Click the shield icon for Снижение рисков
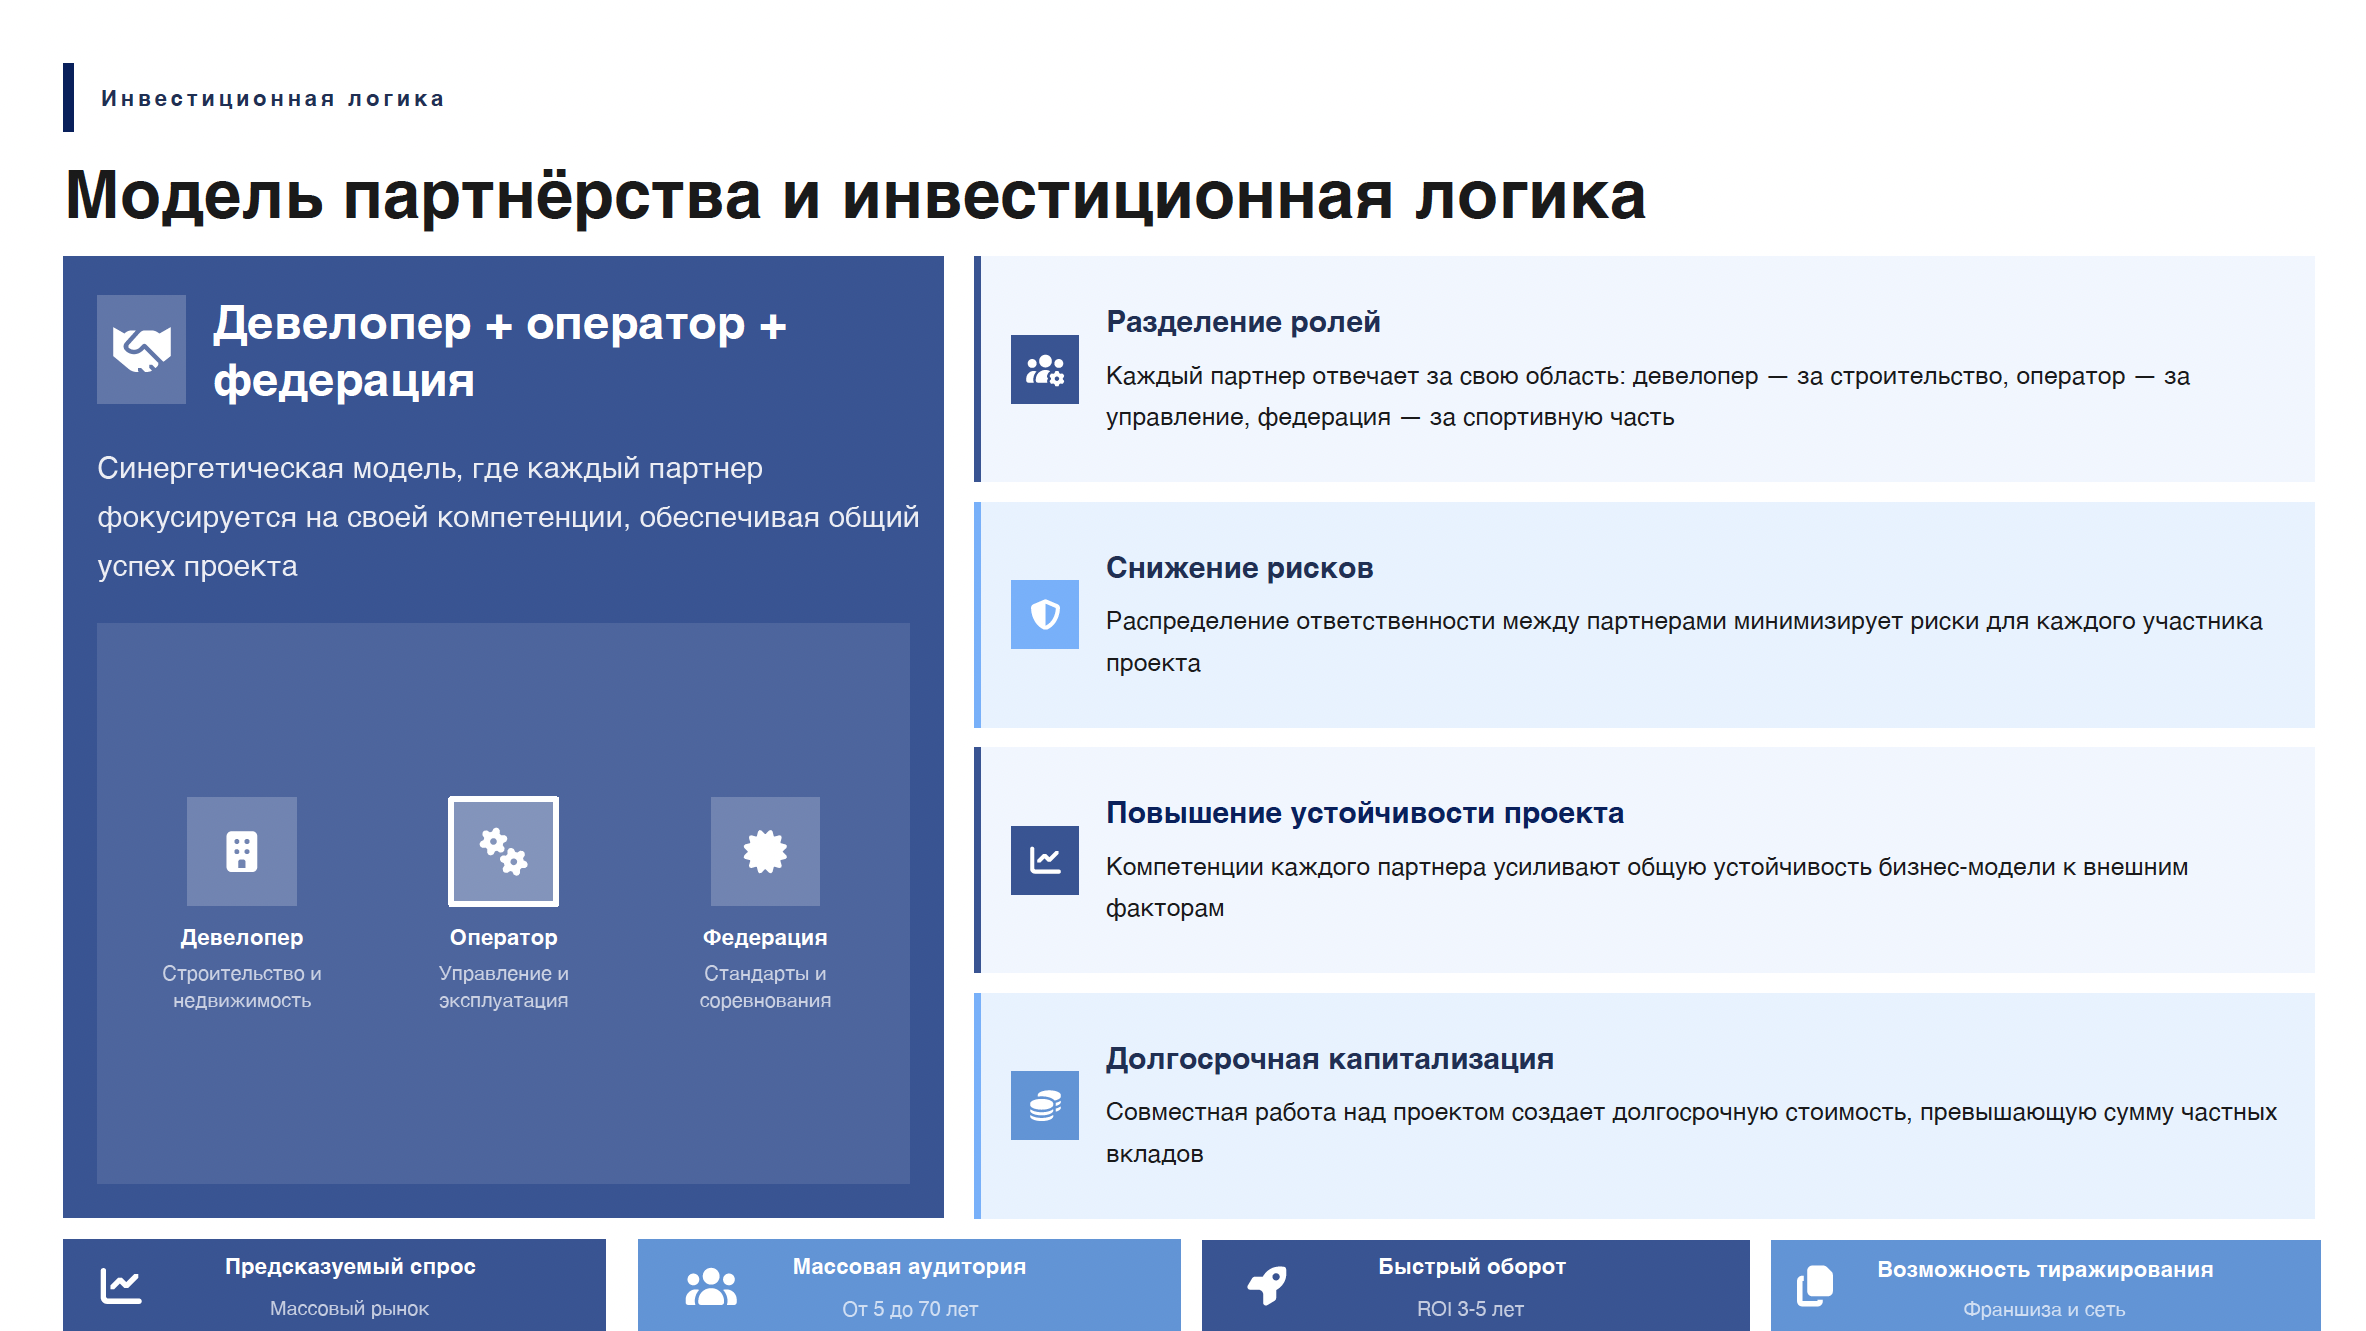The height and width of the screenshot is (1331, 2366). click(1044, 614)
